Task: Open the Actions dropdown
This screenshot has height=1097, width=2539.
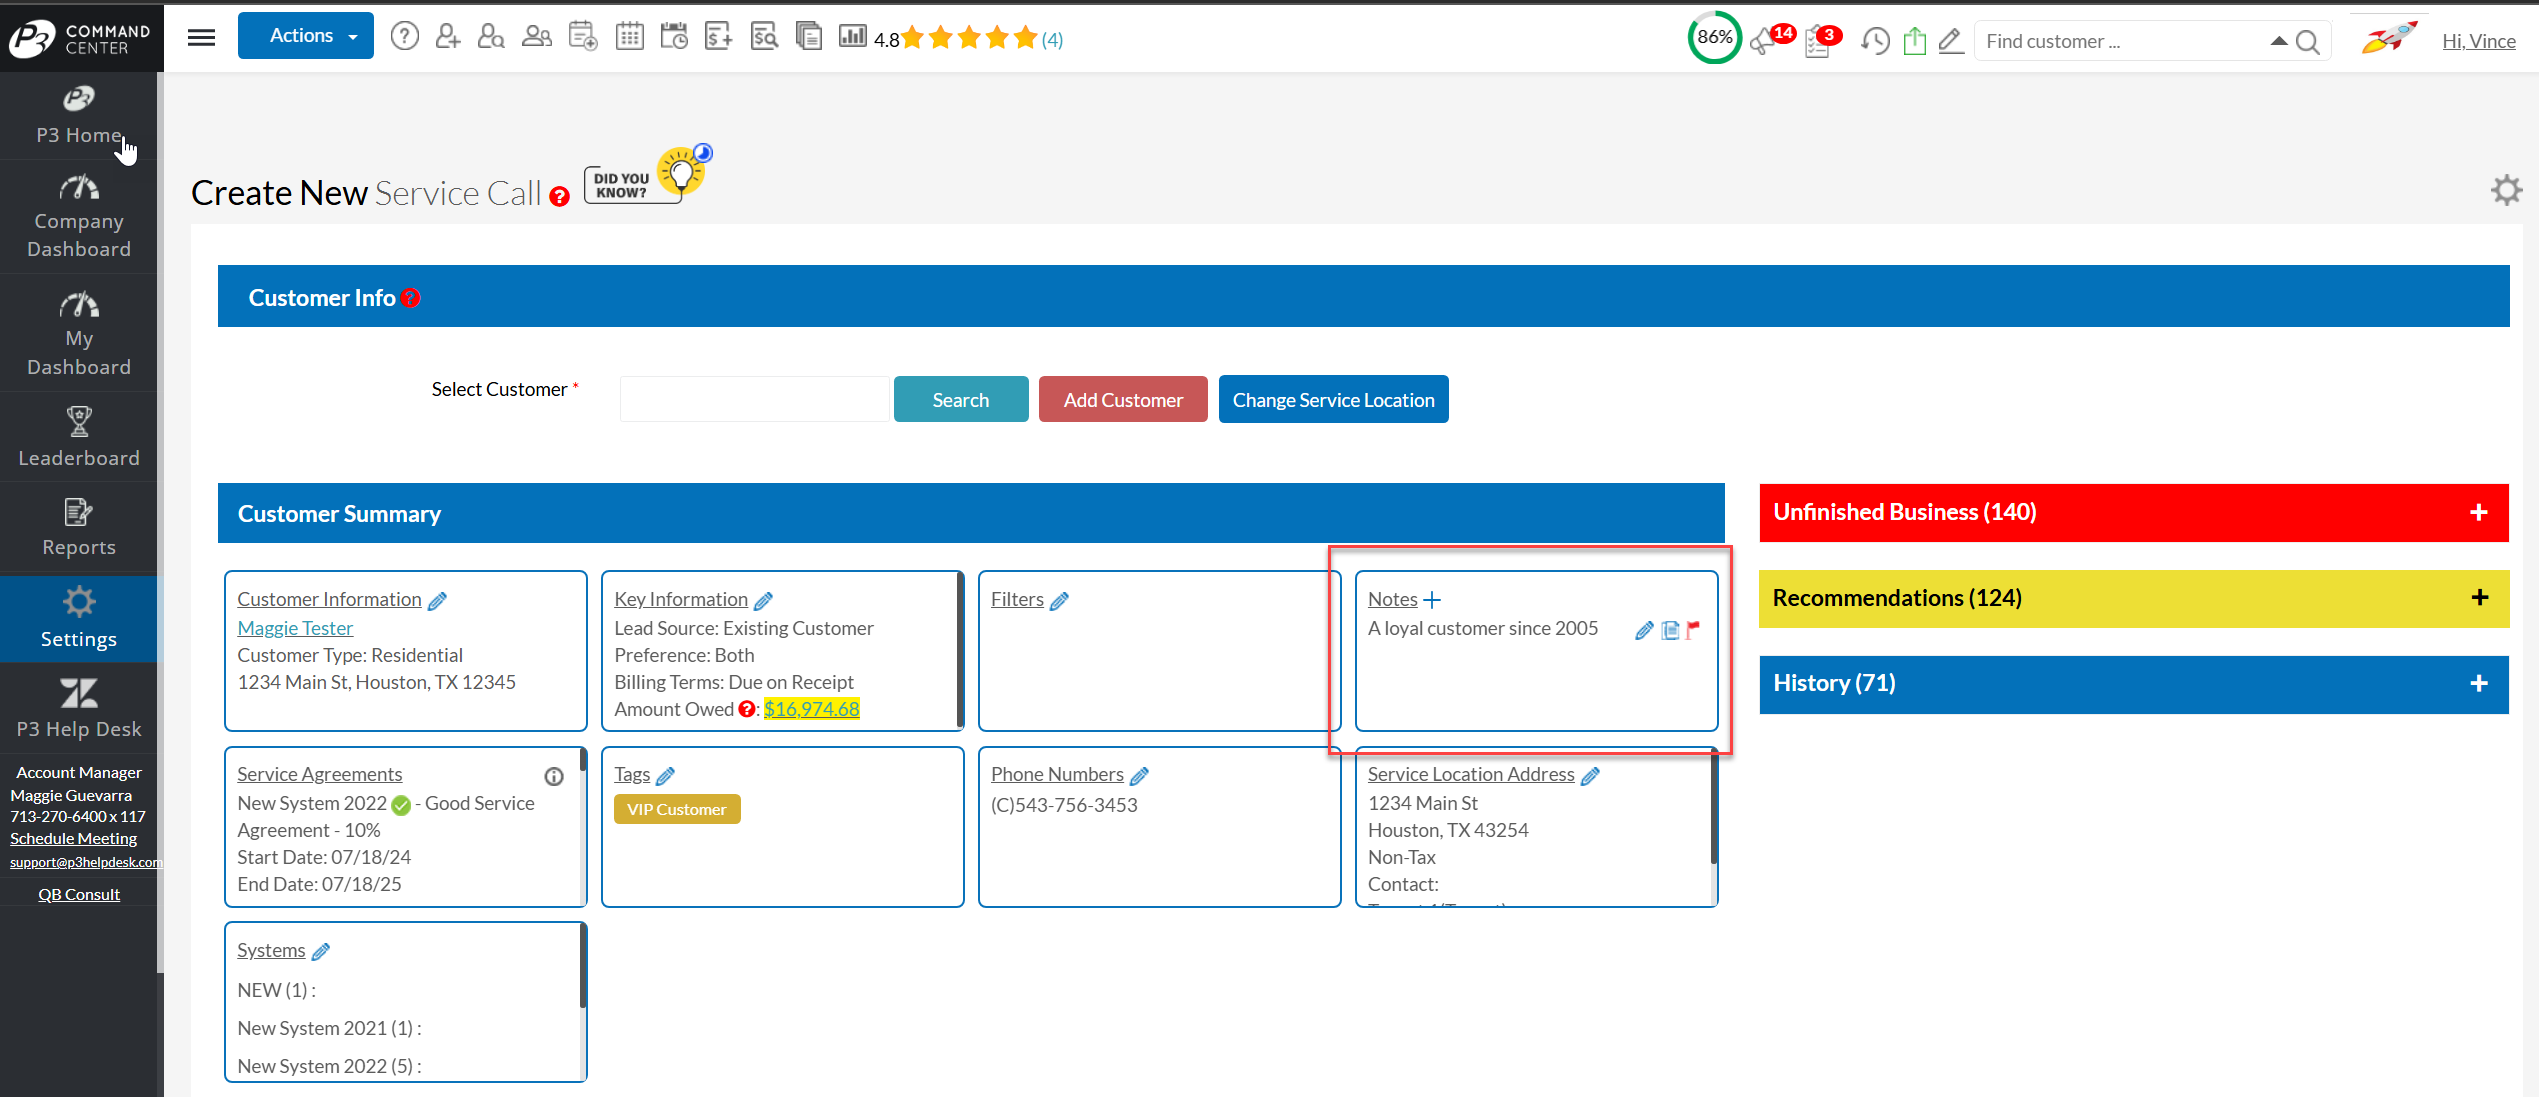Action: click(x=306, y=36)
